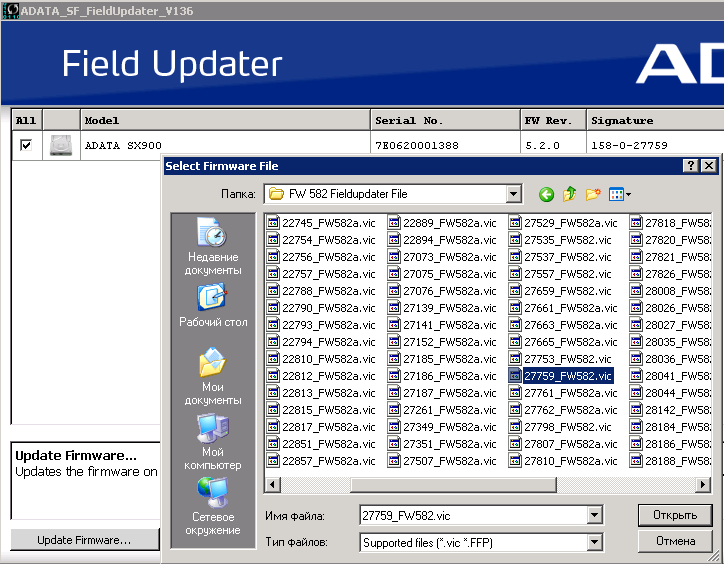This screenshot has height=565, width=724.
Task: Click the Back arrow icon in file dialog
Action: click(546, 194)
